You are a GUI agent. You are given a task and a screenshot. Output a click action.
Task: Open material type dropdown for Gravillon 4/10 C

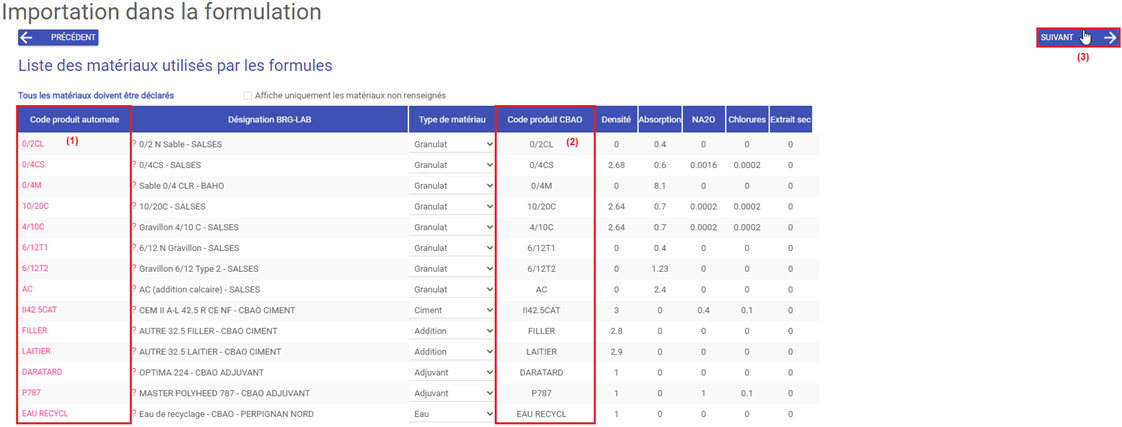coord(452,227)
